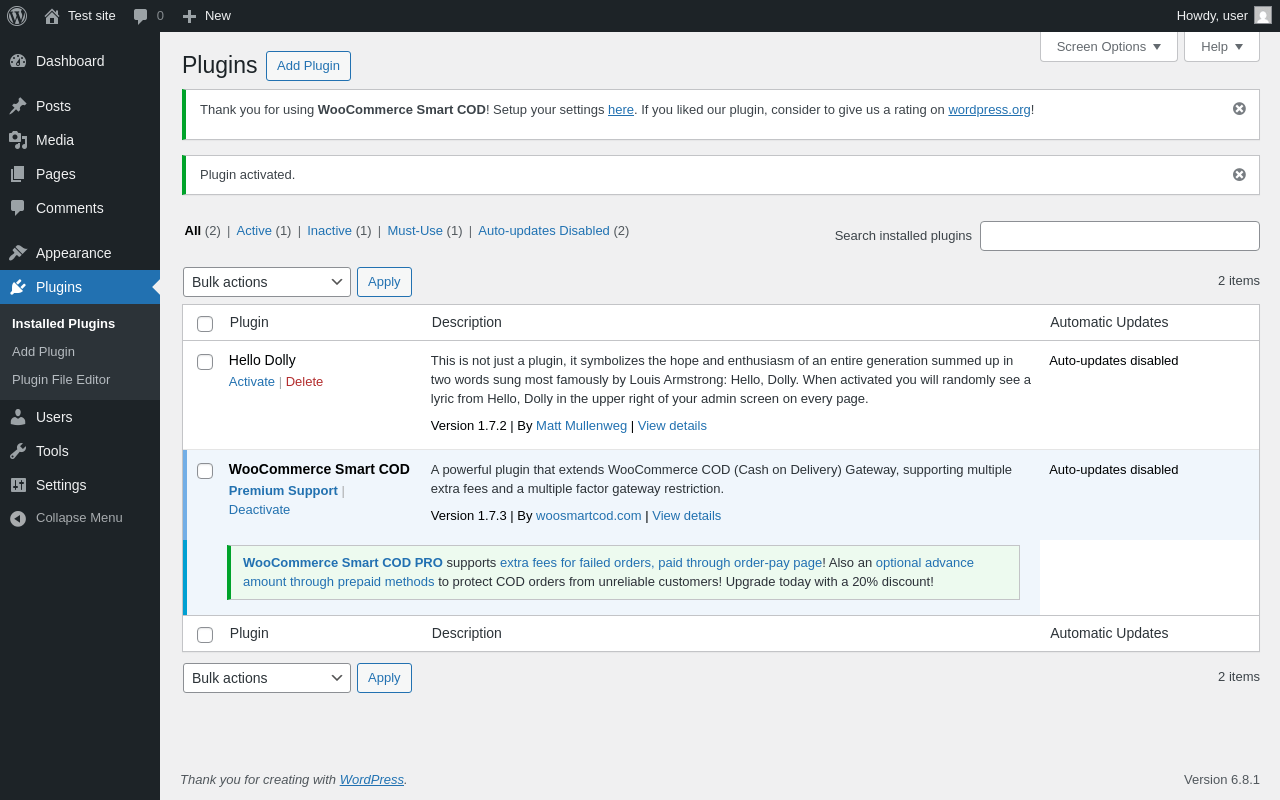The image size is (1280, 800).
Task: Filter plugins by the Inactive tab
Action: (329, 231)
